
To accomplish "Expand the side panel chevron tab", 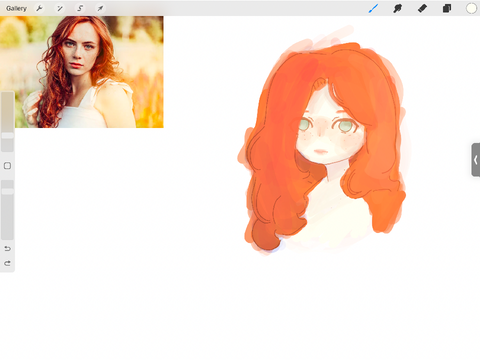I will (x=476, y=160).
